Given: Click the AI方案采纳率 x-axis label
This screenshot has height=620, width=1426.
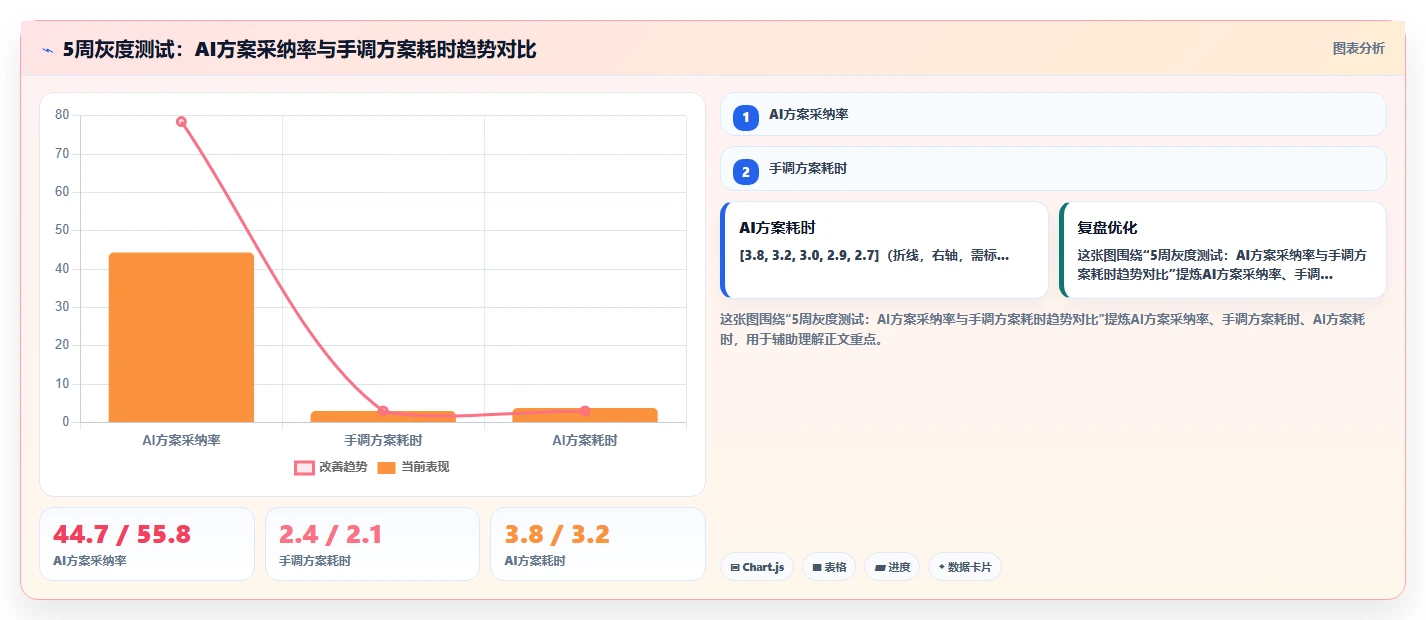Looking at the screenshot, I should (x=181, y=440).
